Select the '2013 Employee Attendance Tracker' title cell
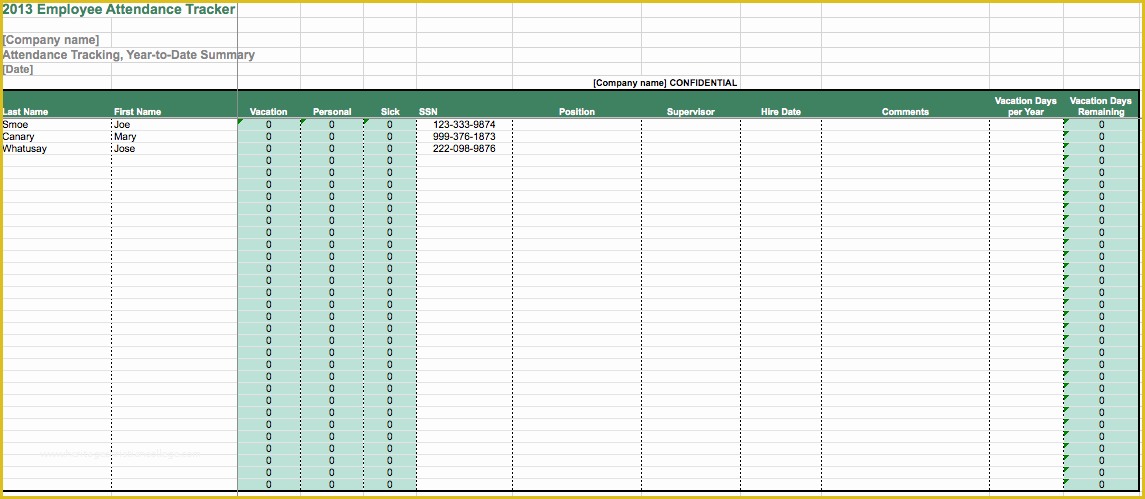The width and height of the screenshot is (1145, 499). [119, 9]
